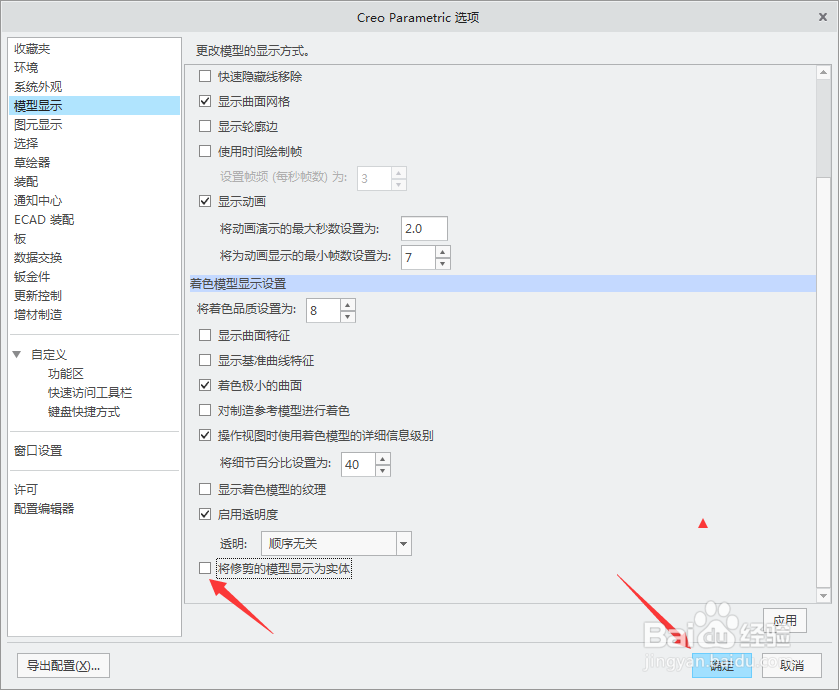Check 将修剪的模型显示为实体
839x690 pixels.
click(x=204, y=567)
